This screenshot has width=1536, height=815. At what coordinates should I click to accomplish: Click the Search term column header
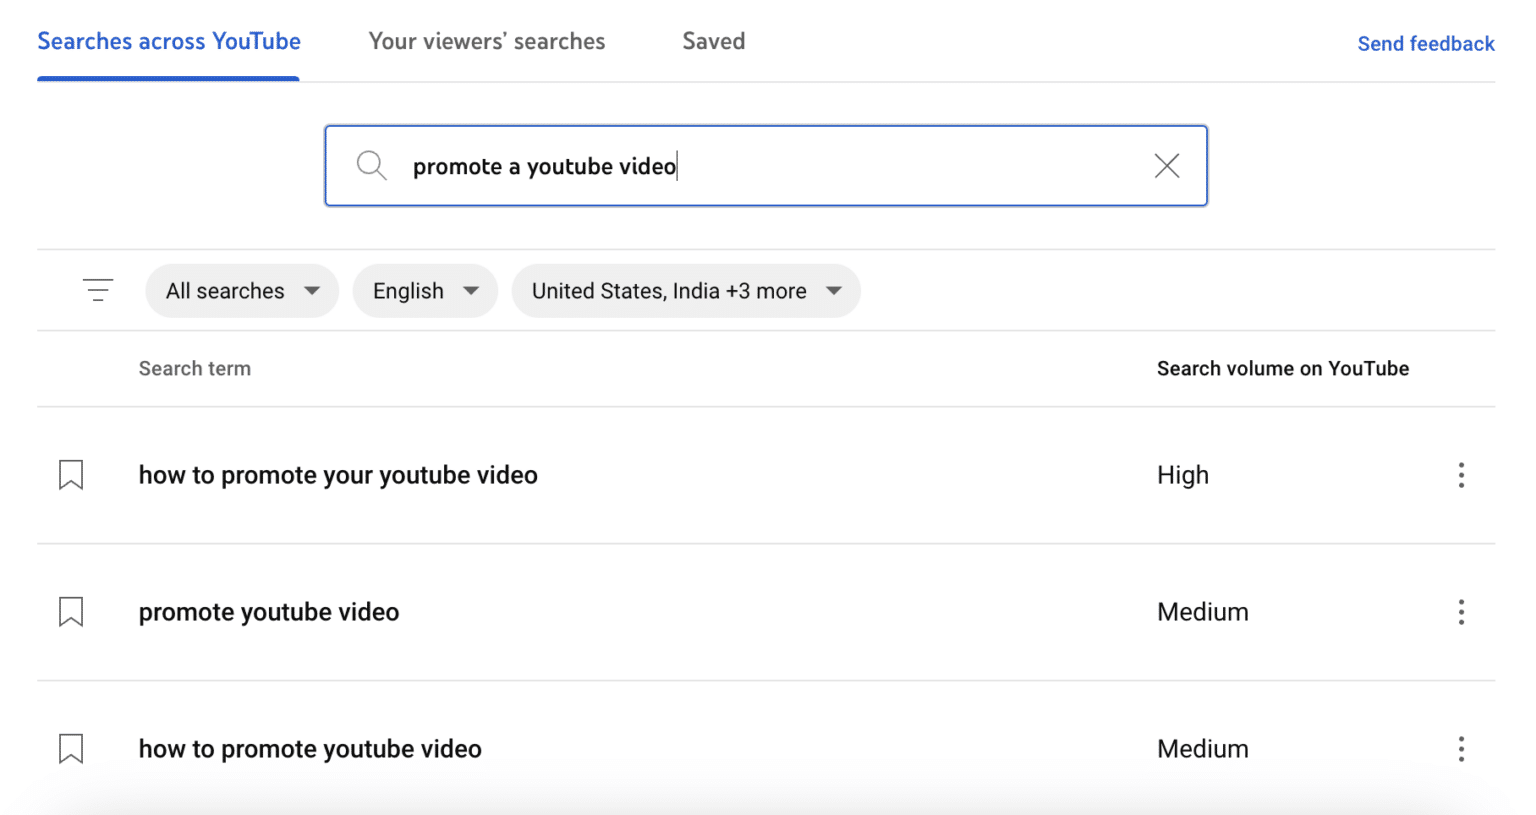pos(195,369)
